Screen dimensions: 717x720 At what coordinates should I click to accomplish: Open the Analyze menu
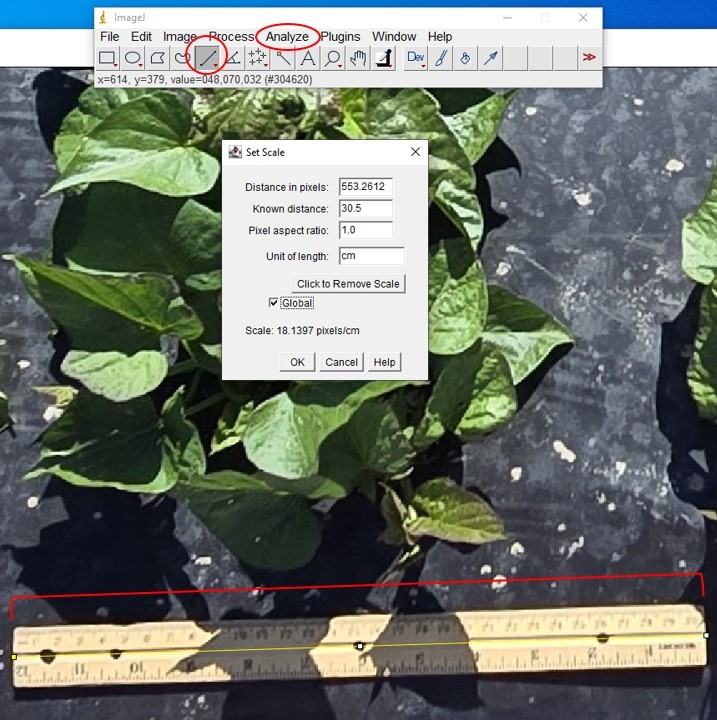click(287, 36)
